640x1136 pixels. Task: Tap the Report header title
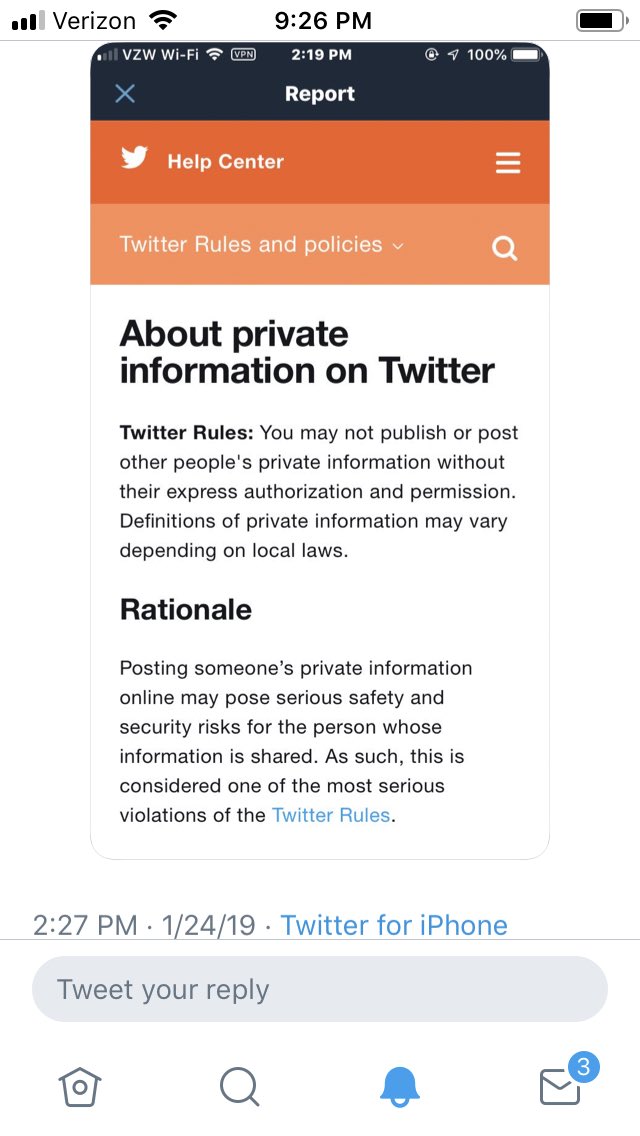[x=320, y=94]
